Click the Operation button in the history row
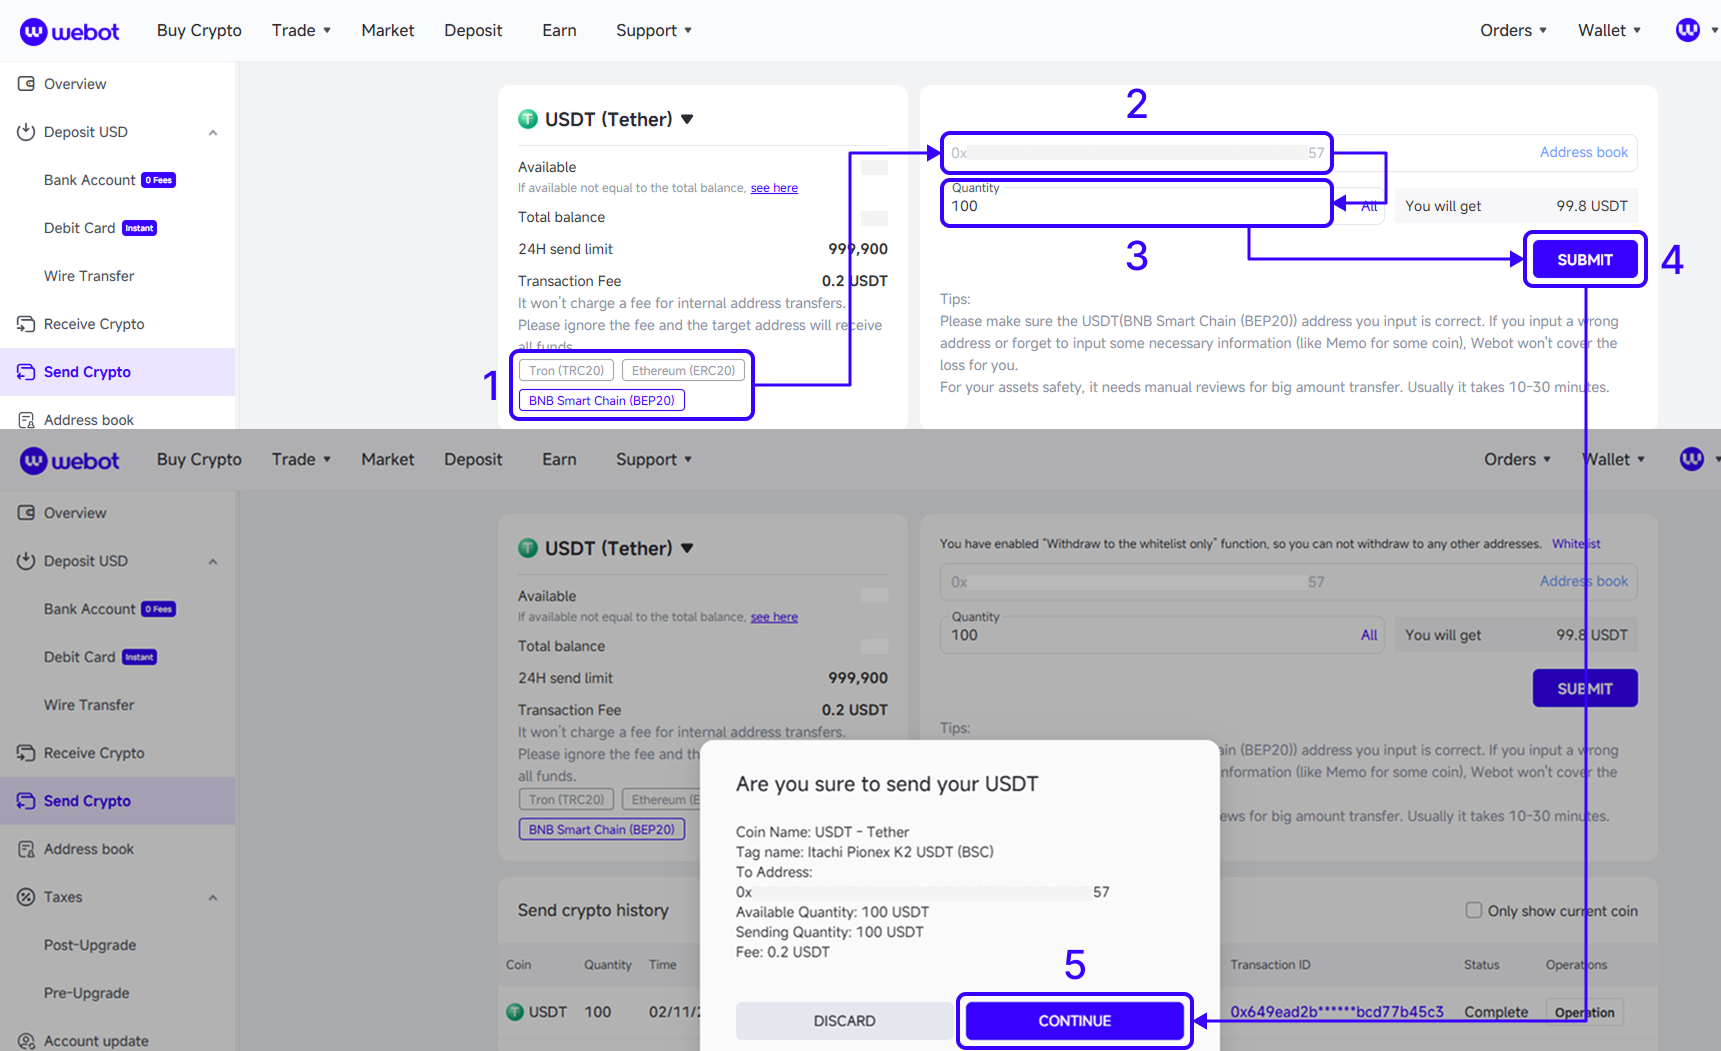The width and height of the screenshot is (1721, 1051). click(x=1584, y=1012)
